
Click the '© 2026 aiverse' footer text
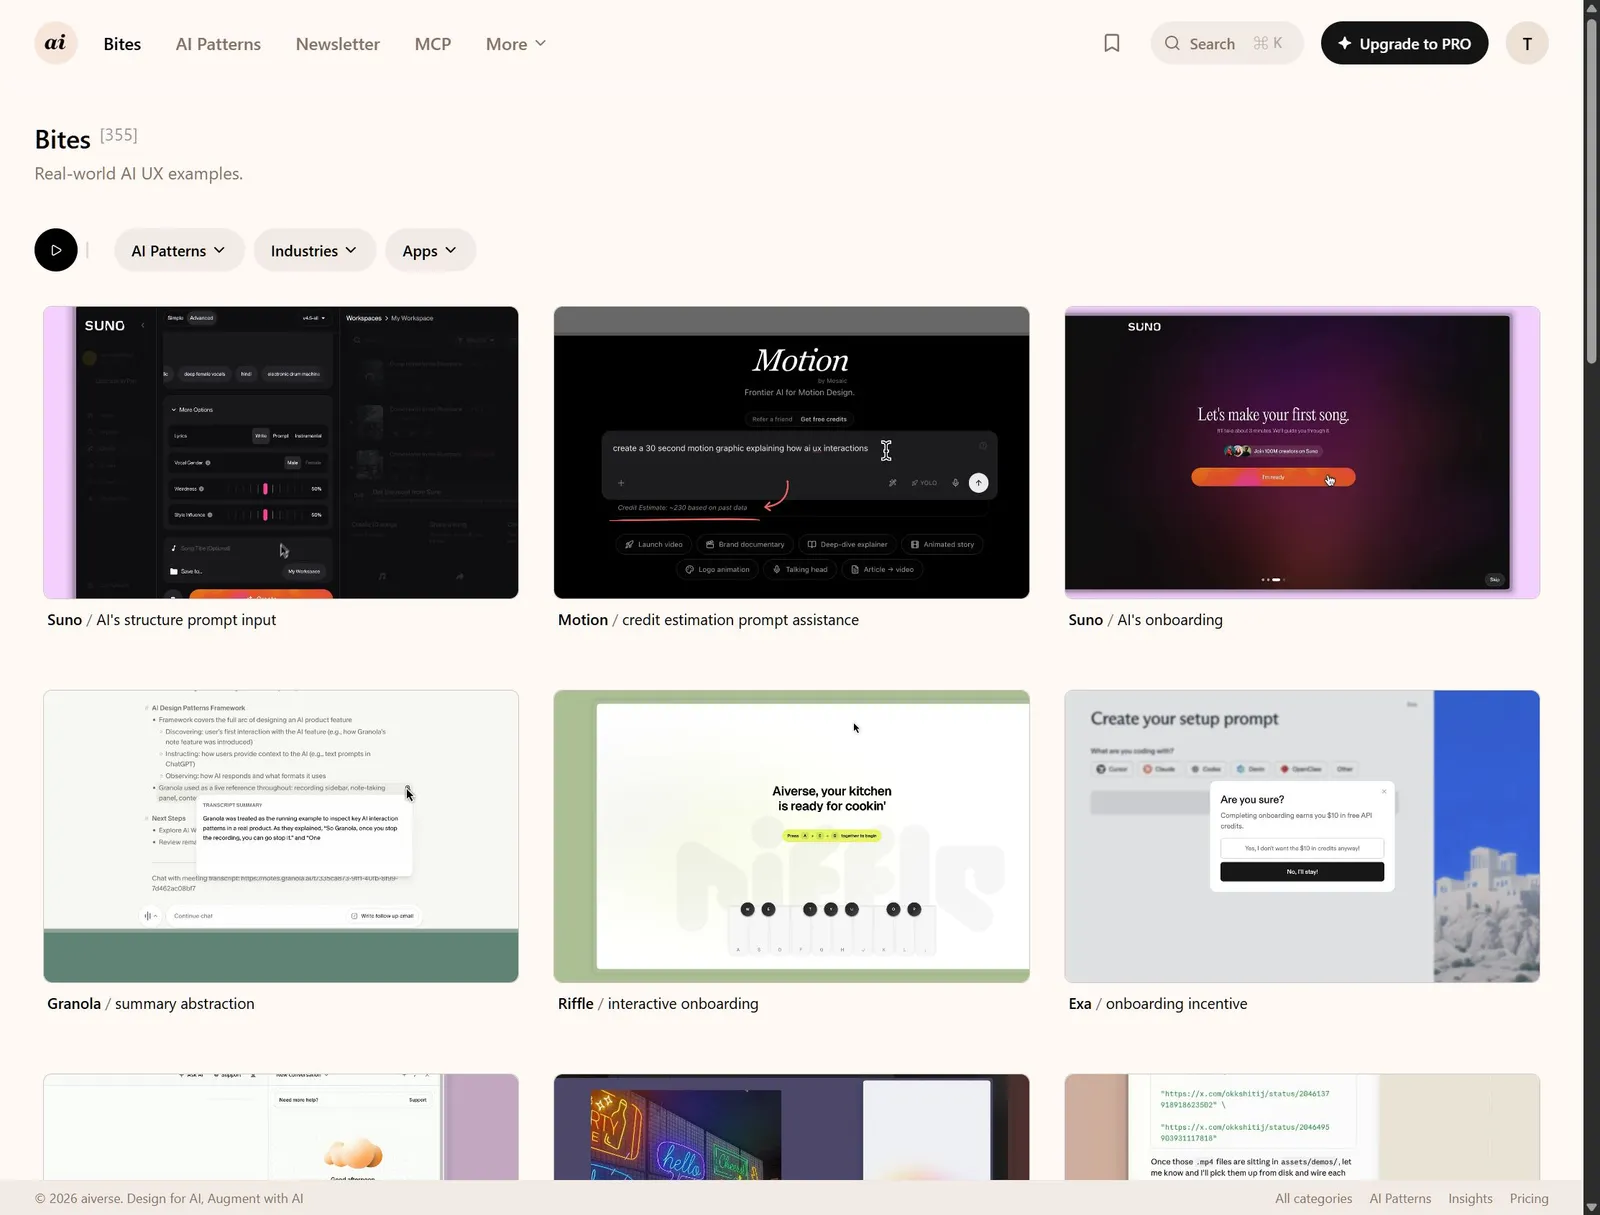[169, 1198]
